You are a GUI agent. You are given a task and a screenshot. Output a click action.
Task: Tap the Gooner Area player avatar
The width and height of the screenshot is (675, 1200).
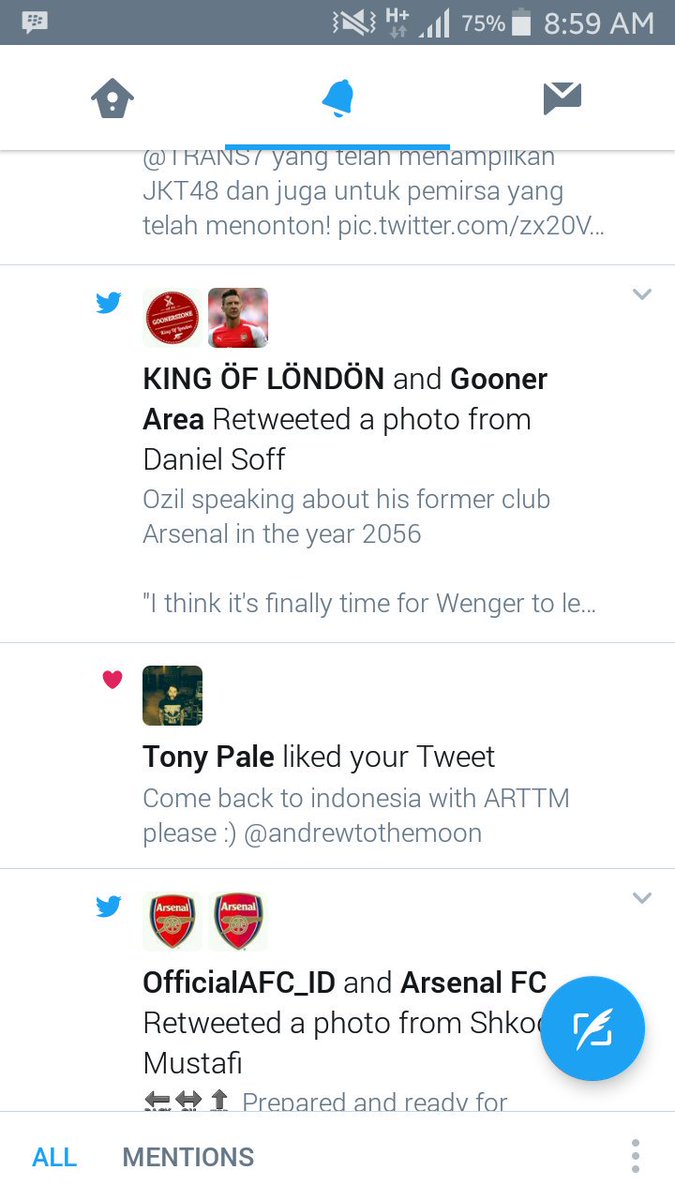238,318
